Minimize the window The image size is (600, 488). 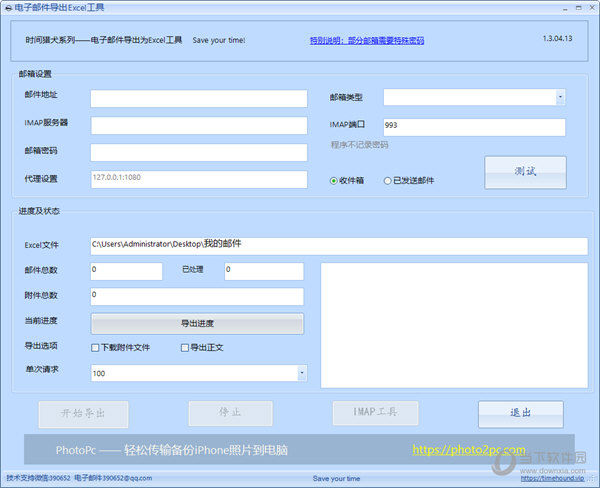(565, 8)
